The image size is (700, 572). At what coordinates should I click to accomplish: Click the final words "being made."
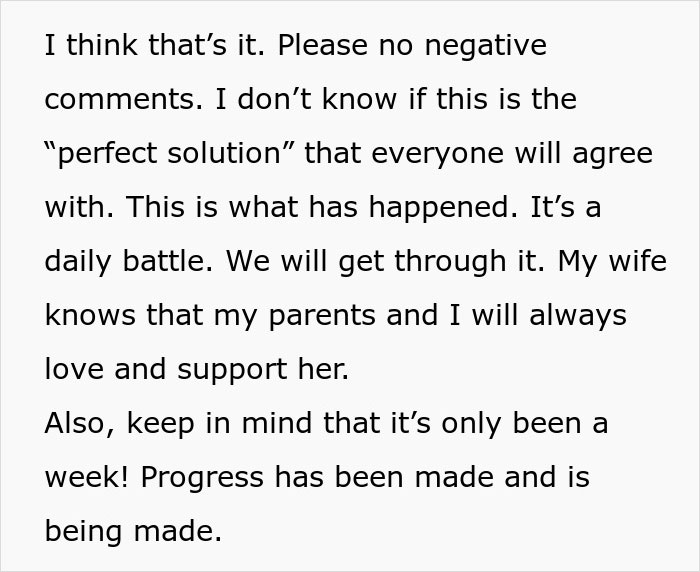(133, 531)
